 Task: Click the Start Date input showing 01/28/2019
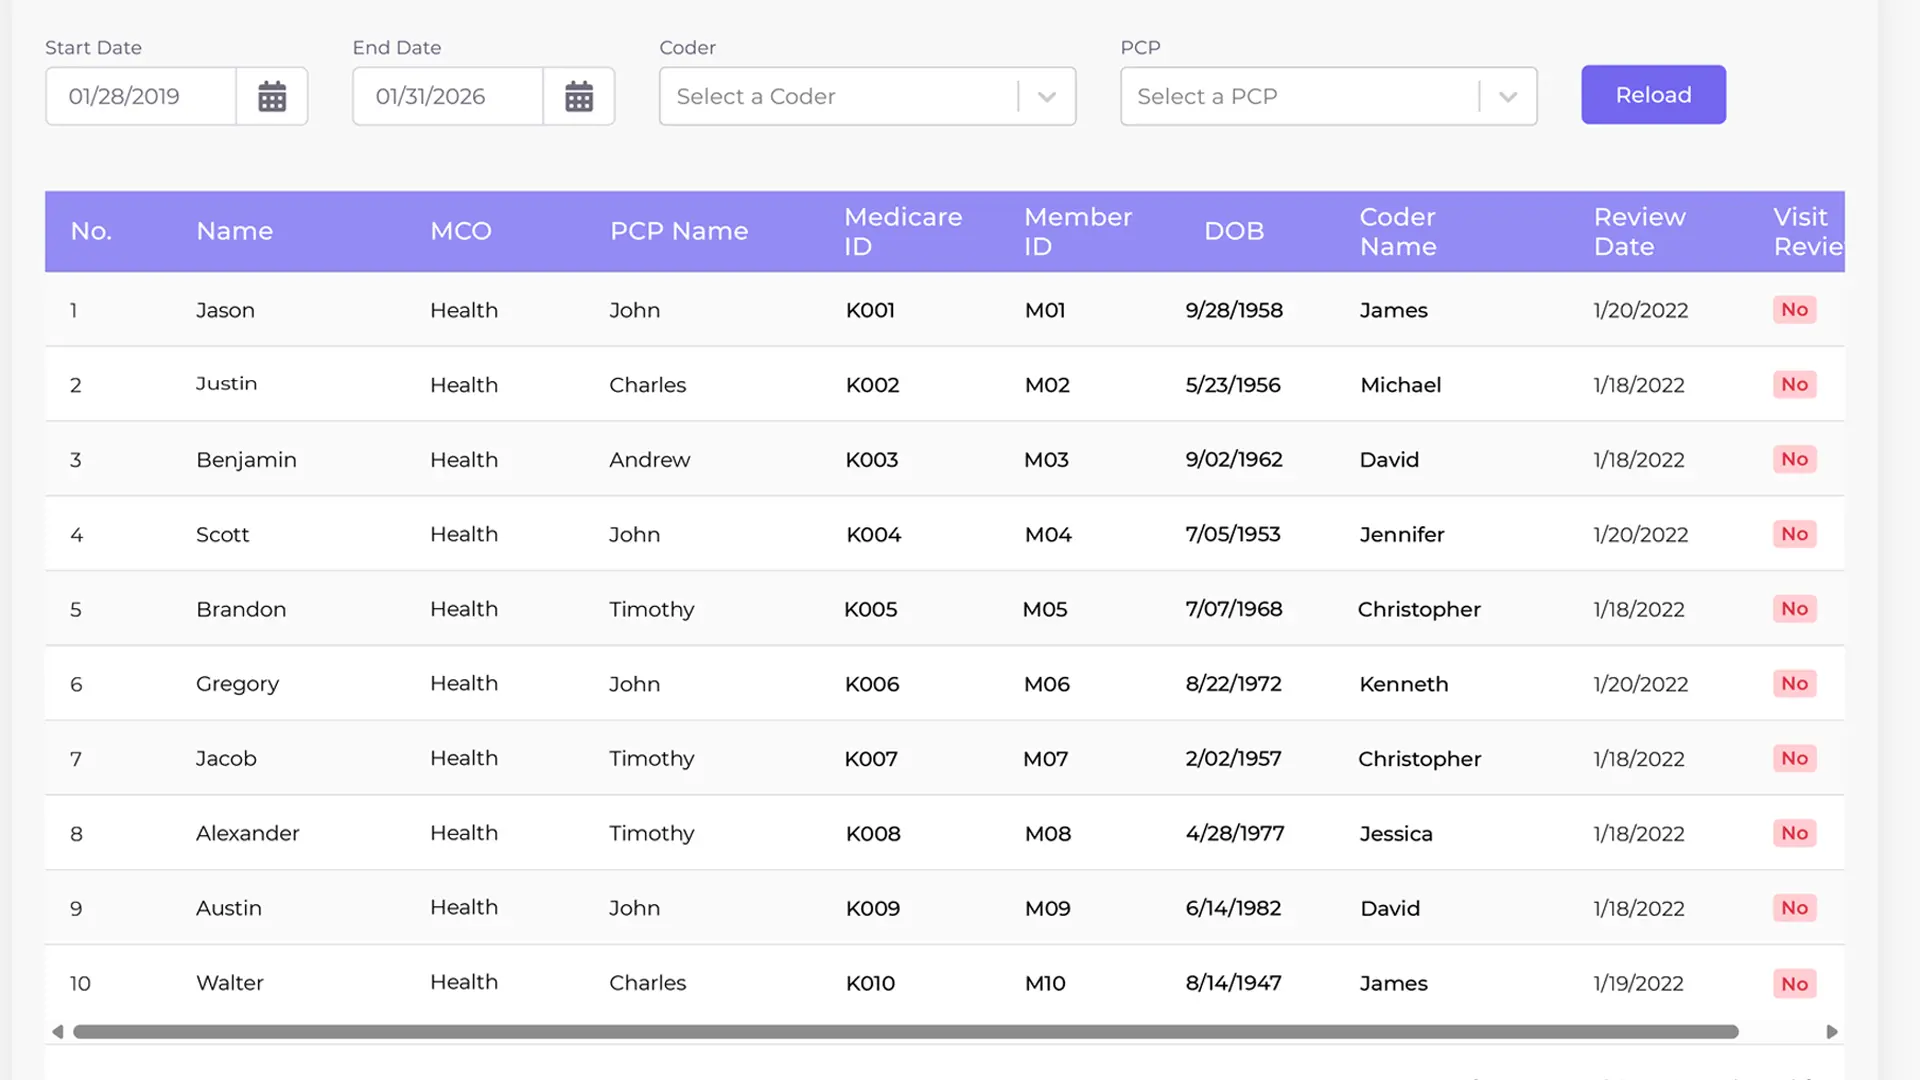click(x=140, y=97)
